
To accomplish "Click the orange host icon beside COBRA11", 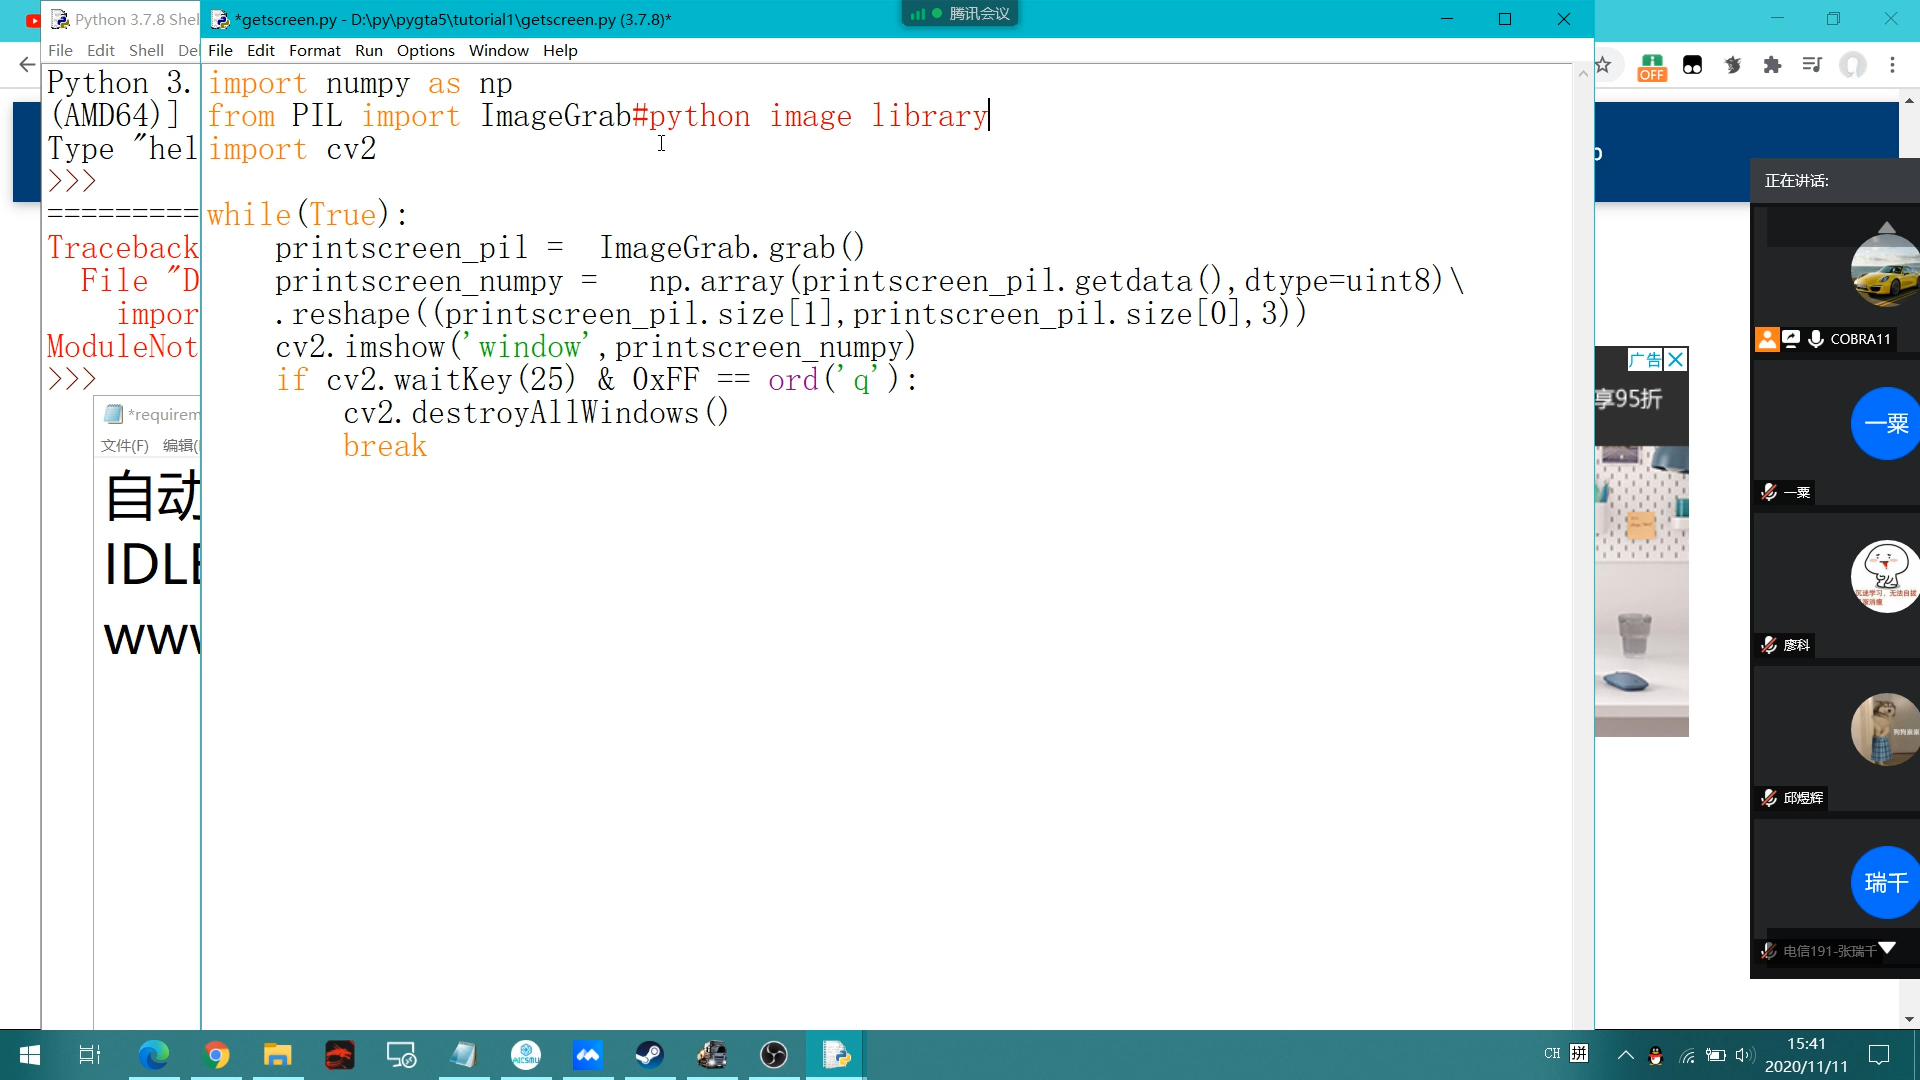I will coord(1767,339).
